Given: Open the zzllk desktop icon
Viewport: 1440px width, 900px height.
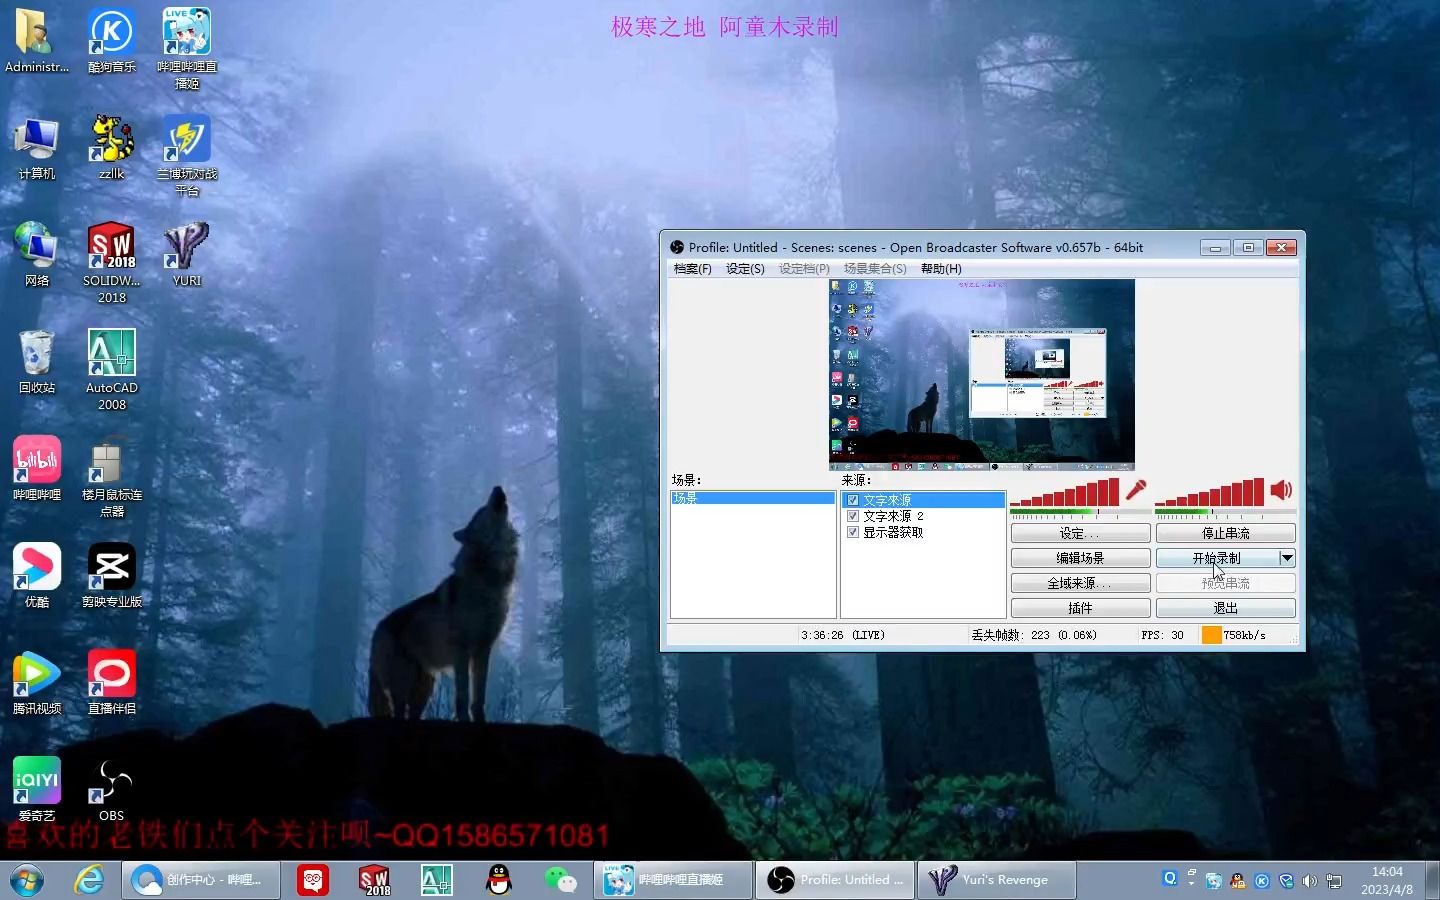Looking at the screenshot, I should tap(112, 148).
